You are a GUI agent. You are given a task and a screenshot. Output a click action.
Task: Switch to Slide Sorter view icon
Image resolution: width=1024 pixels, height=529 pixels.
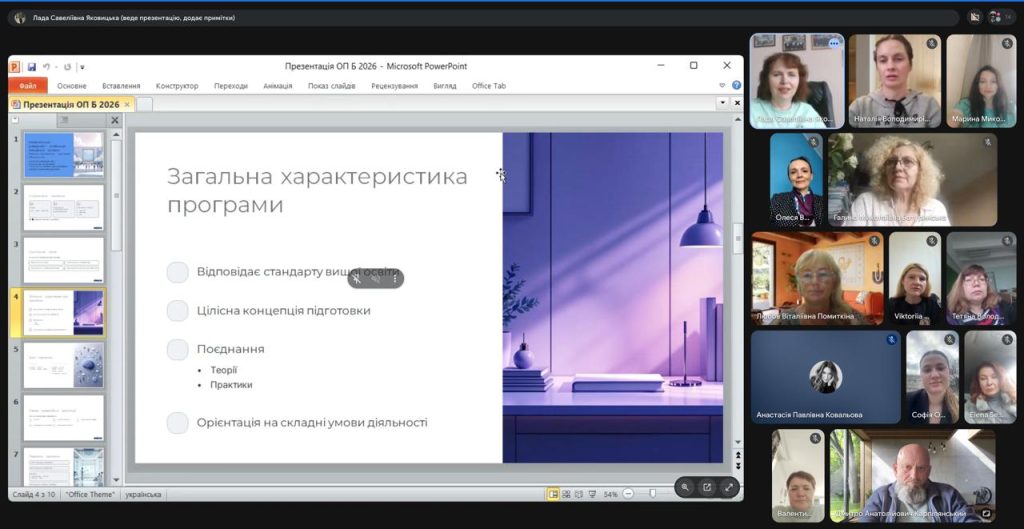[x=566, y=494]
